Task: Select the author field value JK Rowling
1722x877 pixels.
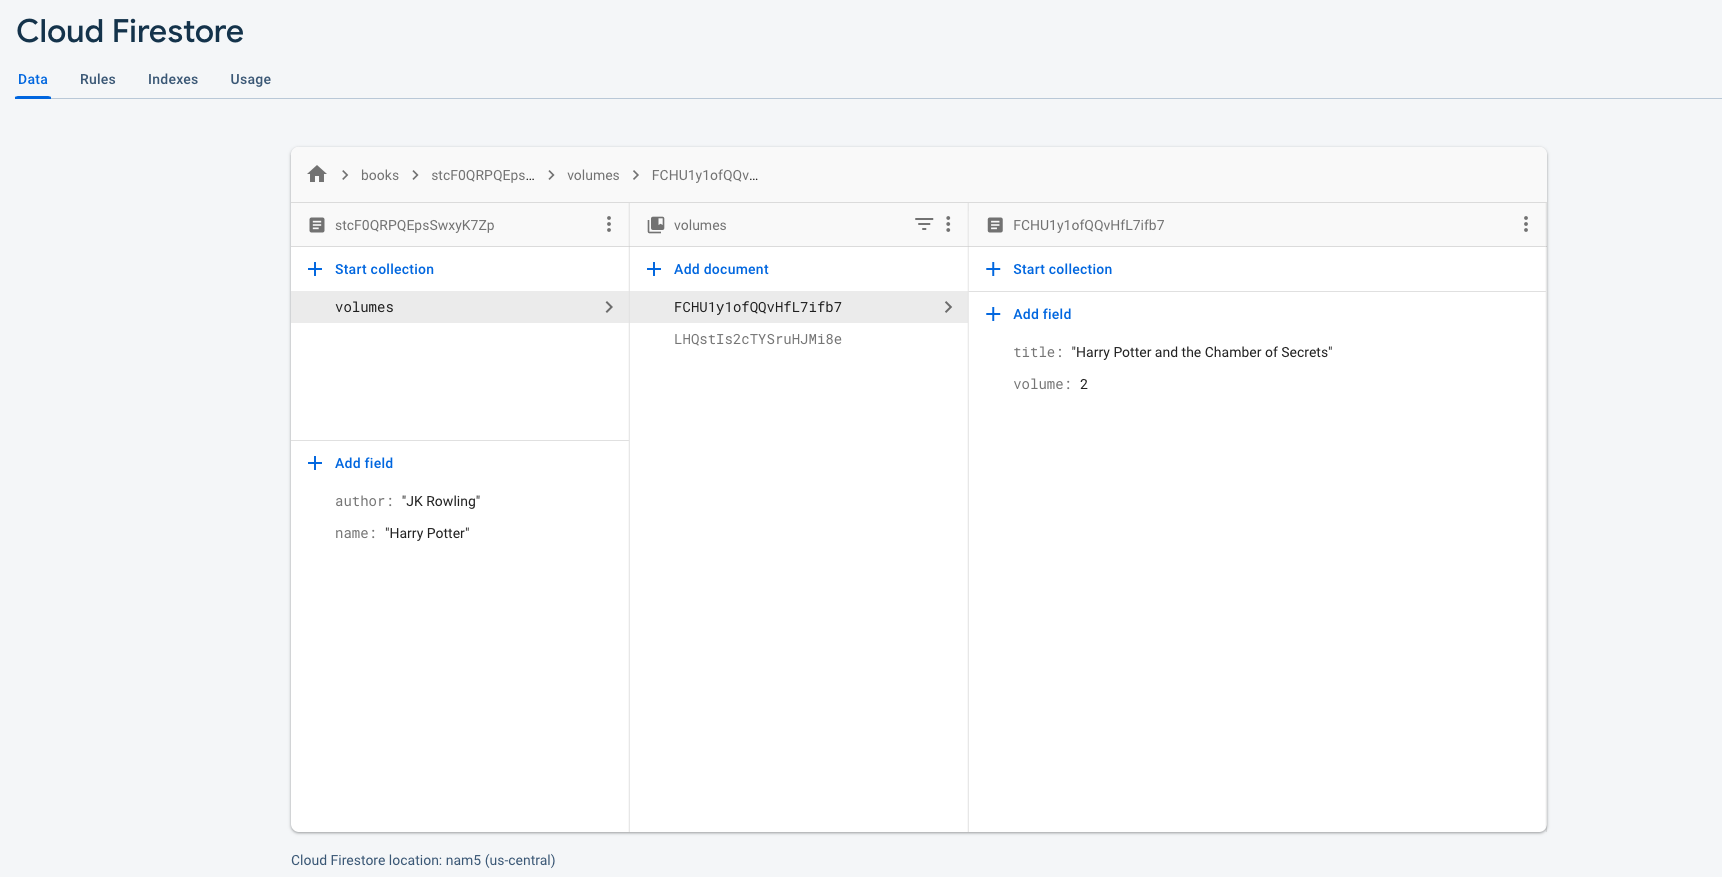Action: point(440,501)
